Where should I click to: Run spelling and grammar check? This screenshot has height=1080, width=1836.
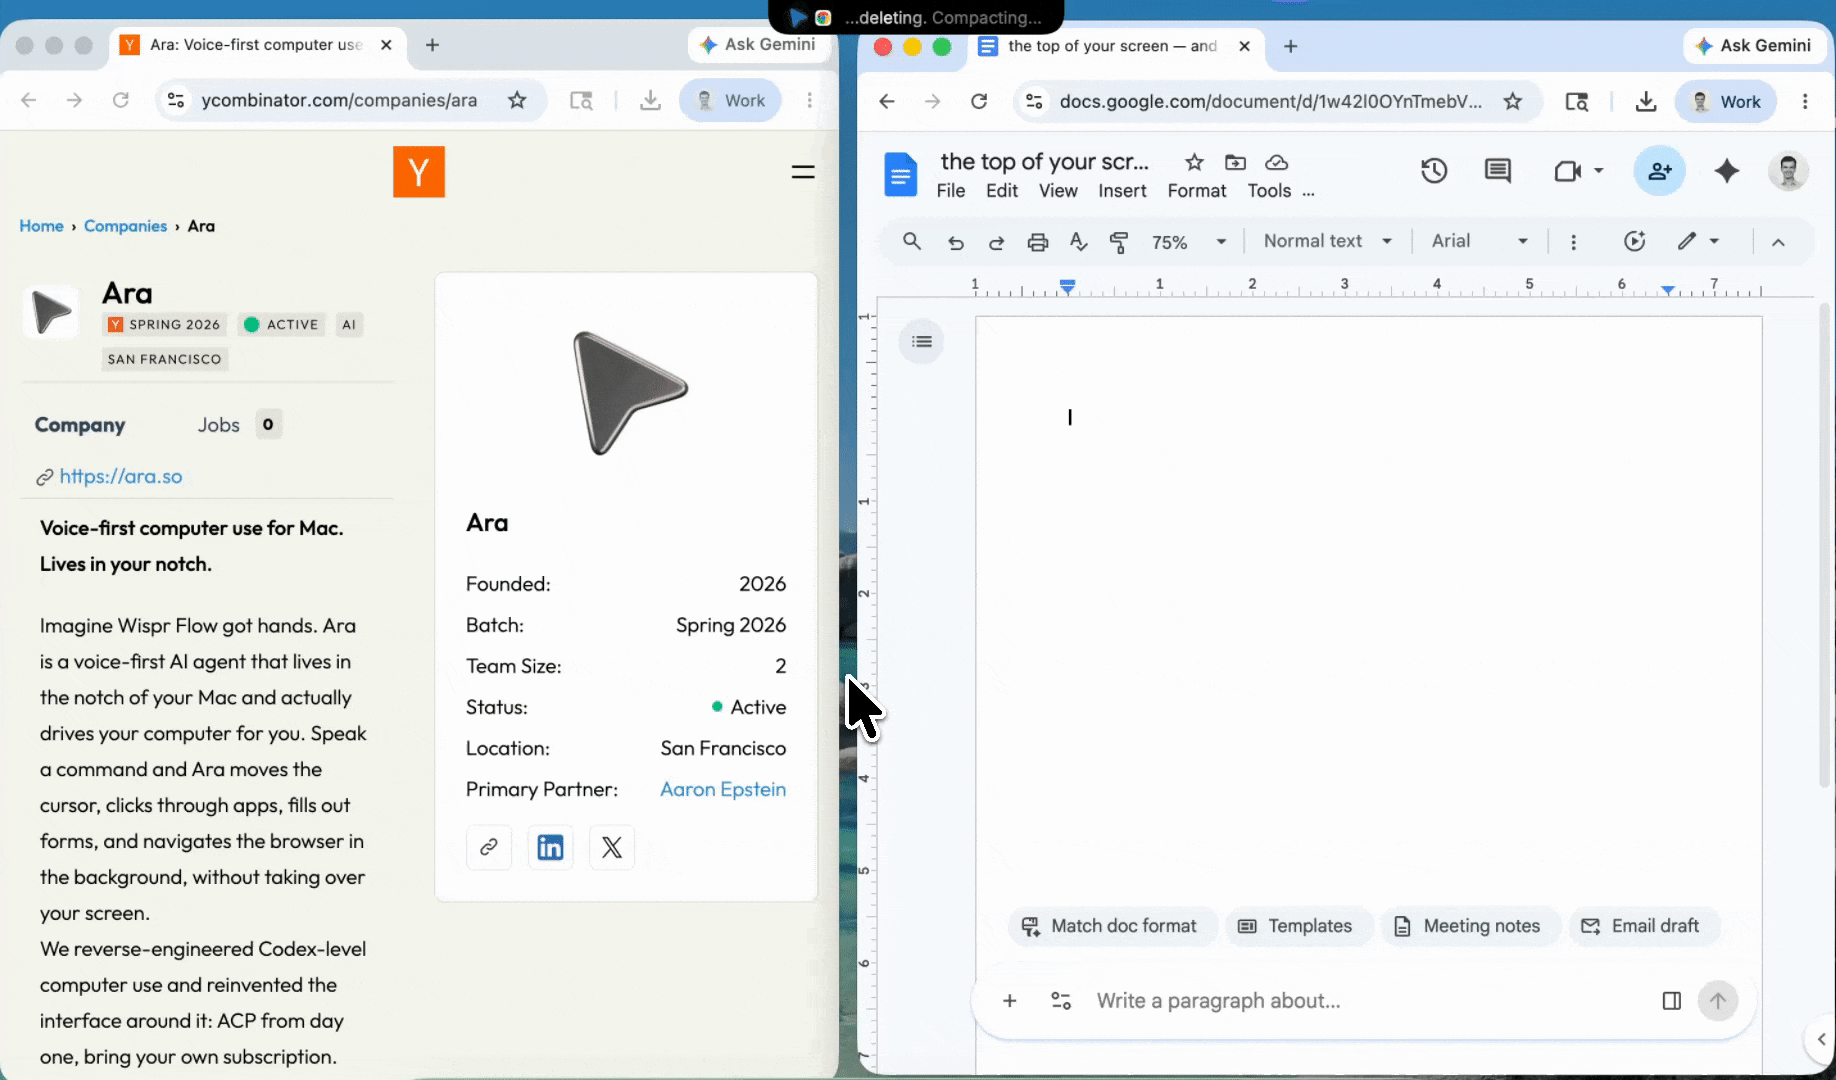[x=1078, y=242]
